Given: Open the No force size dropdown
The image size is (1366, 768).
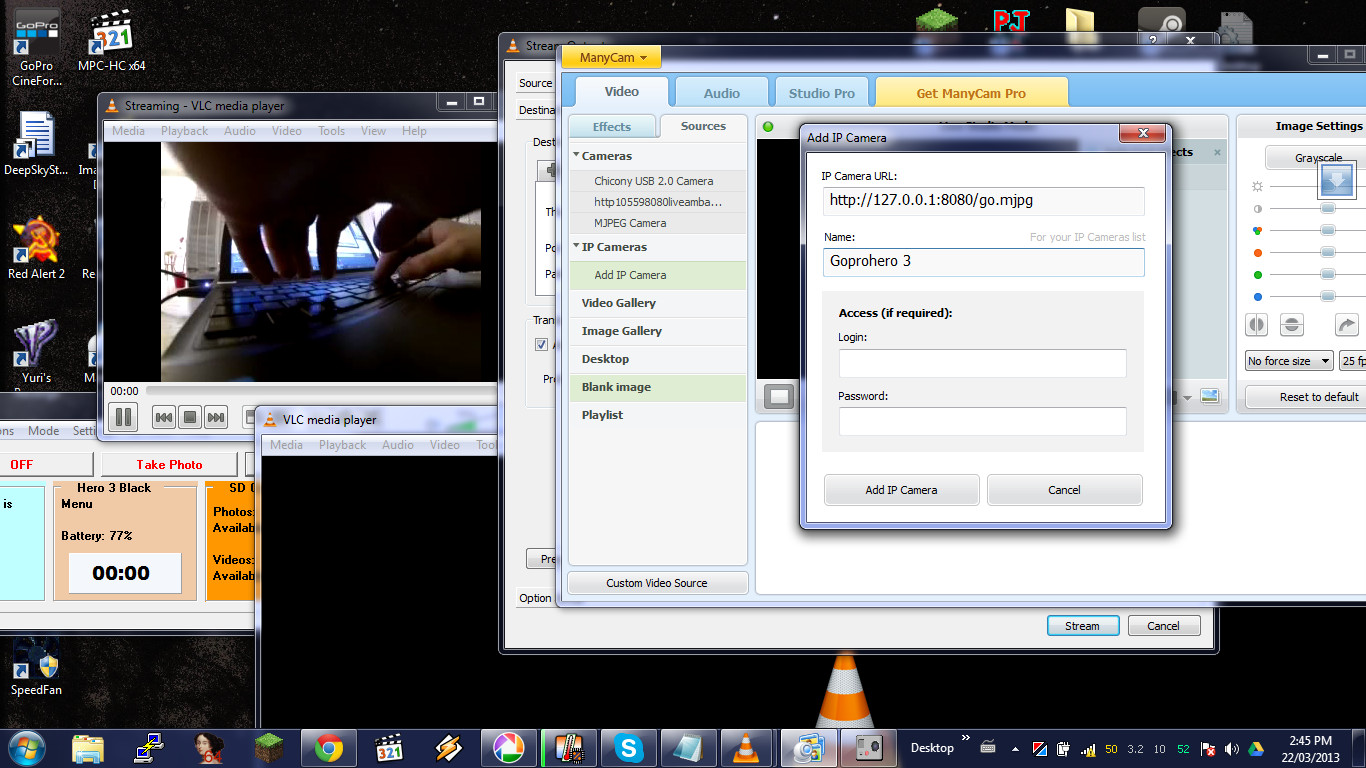Looking at the screenshot, I should coord(1289,361).
